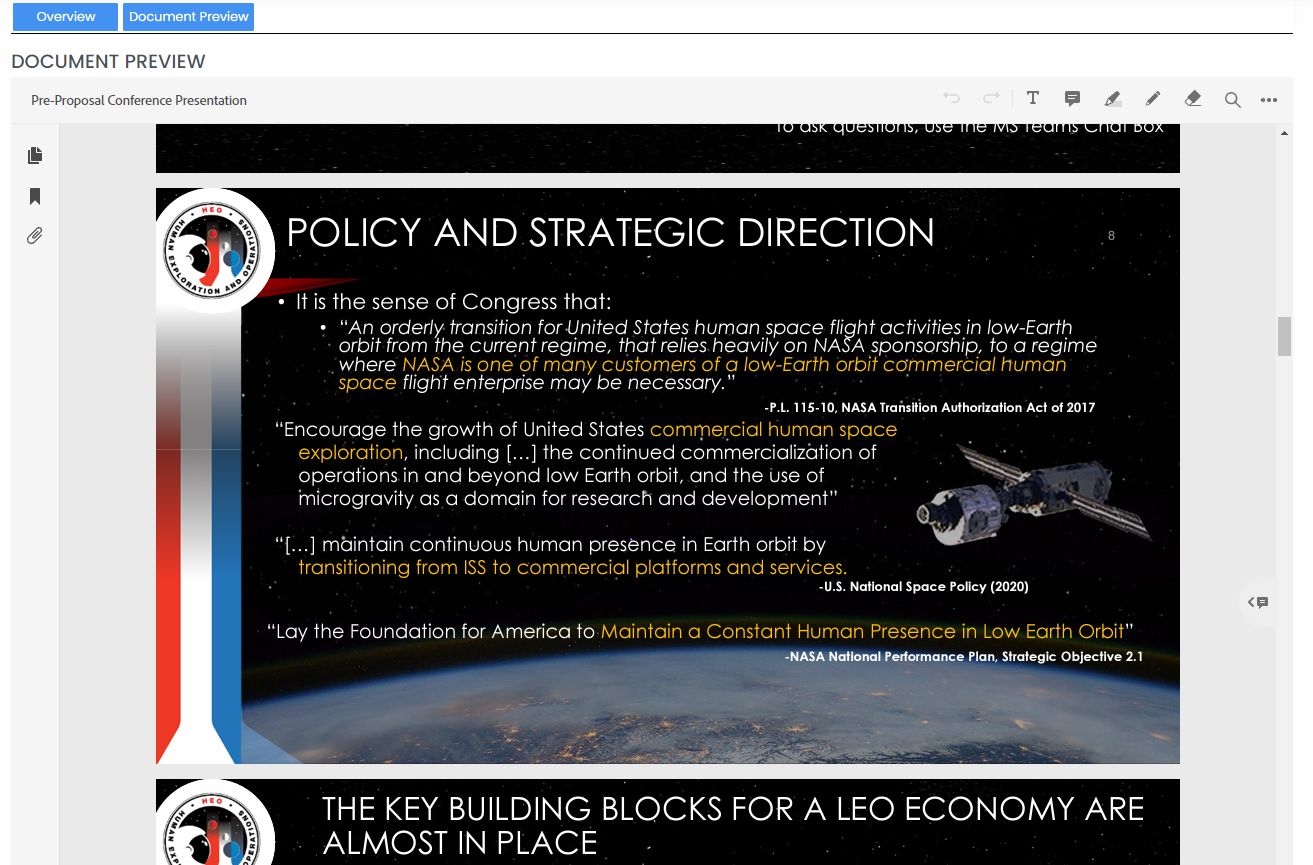Click the "Key Building Blocks for a LEO Economy" heading

(x=733, y=825)
